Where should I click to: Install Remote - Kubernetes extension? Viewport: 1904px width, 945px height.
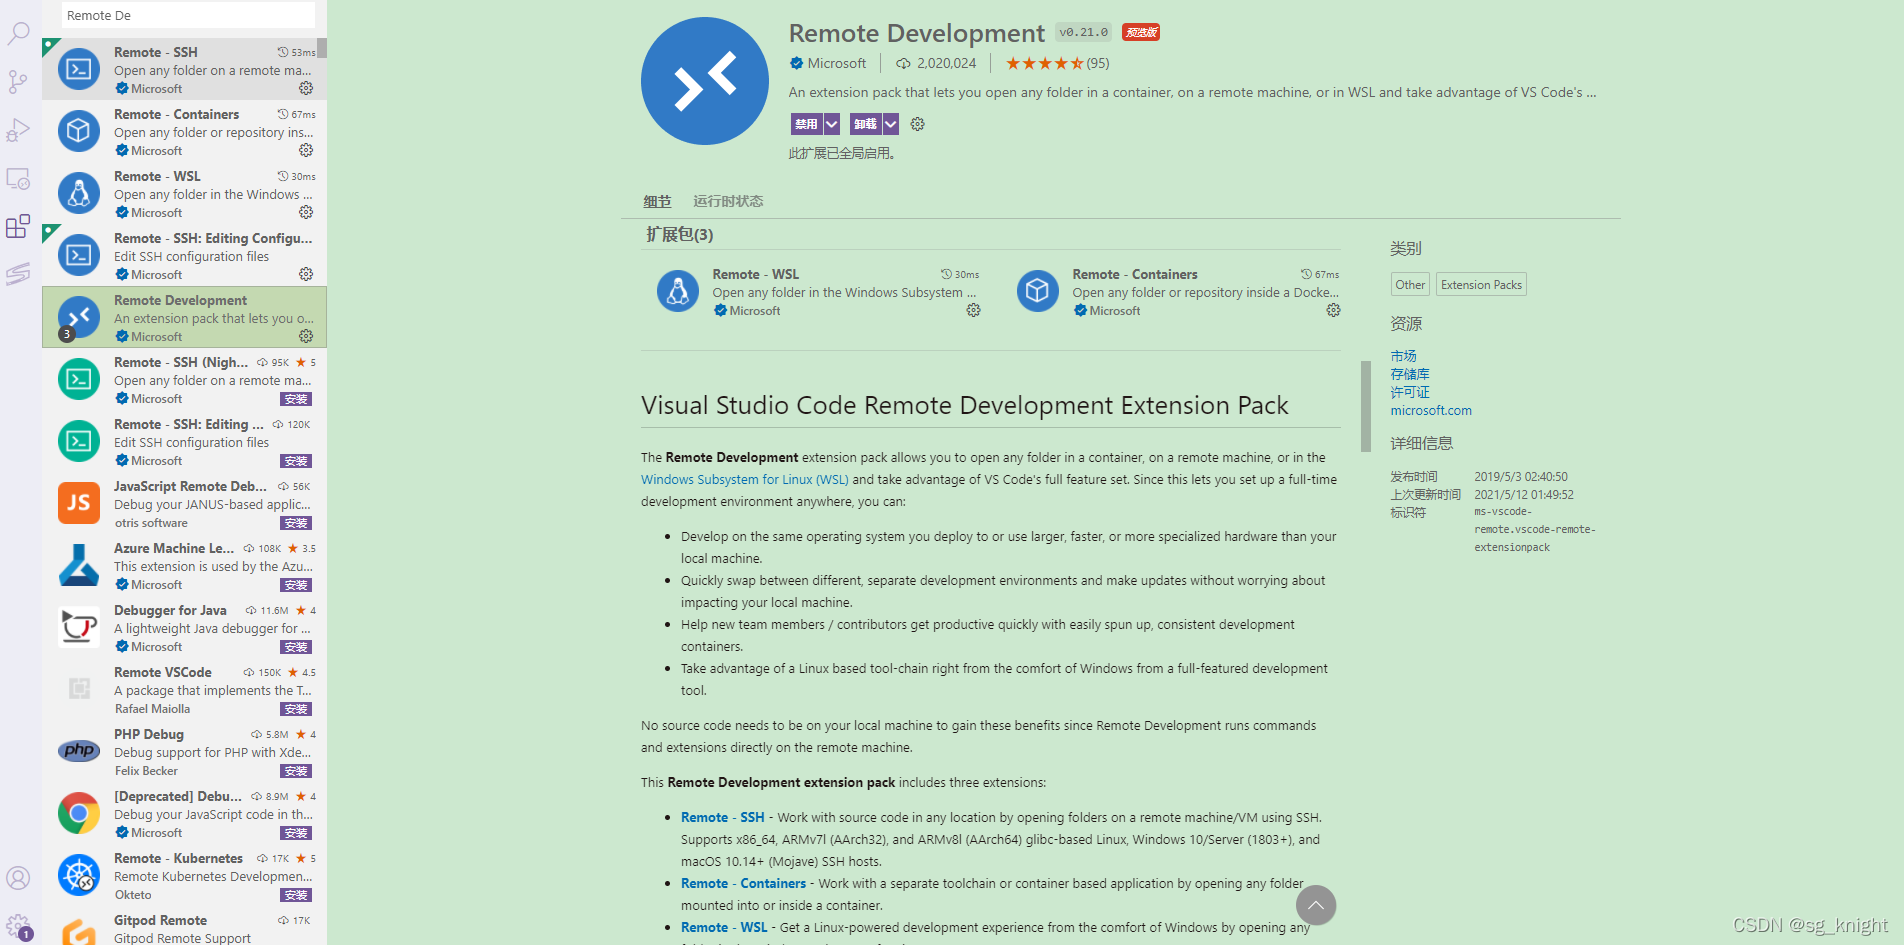click(296, 895)
